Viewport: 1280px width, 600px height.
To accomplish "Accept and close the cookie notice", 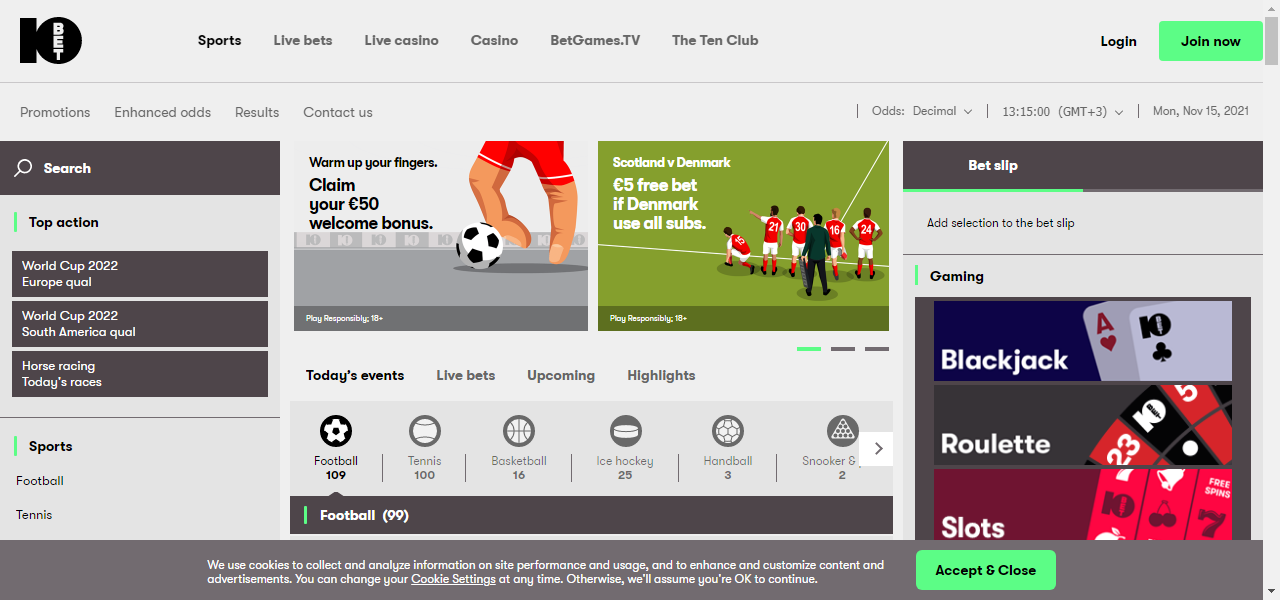I will tap(986, 570).
